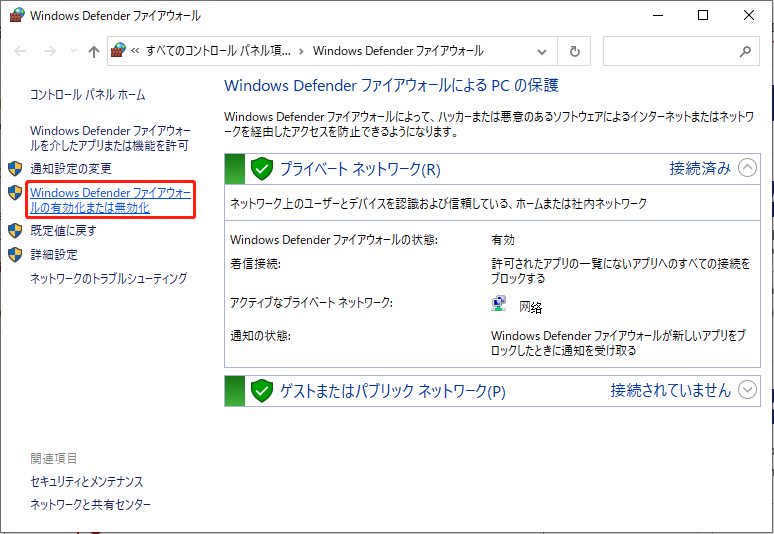Open ネットワークのトラブルシューティング link
Screen dimensions: 774x534
(x=109, y=278)
